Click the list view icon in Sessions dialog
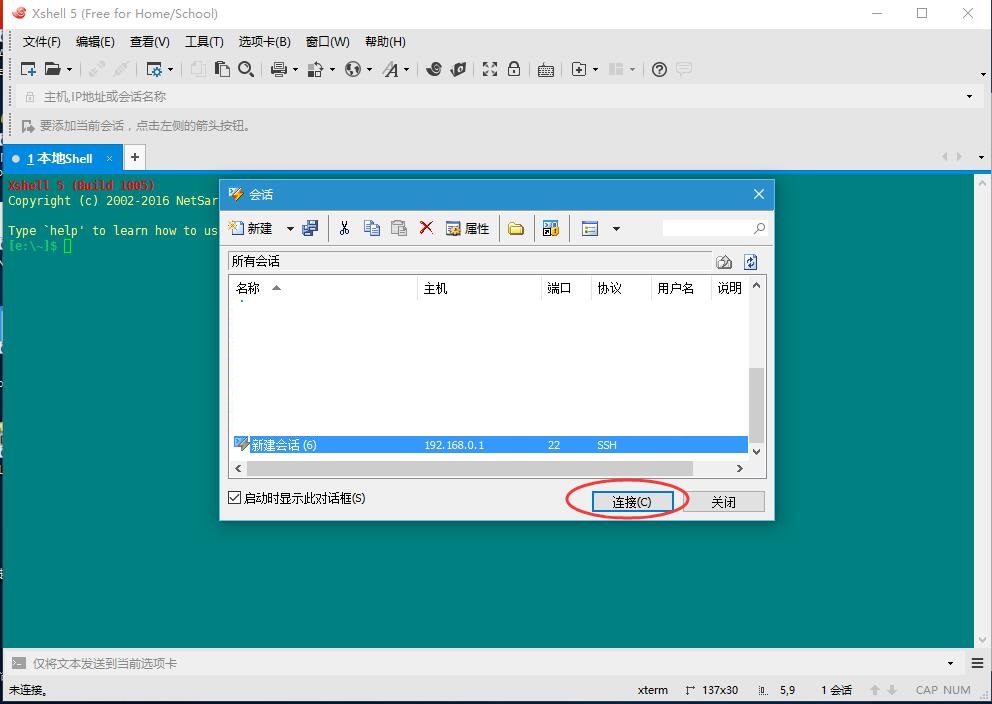This screenshot has height=704, width=992. click(x=590, y=228)
